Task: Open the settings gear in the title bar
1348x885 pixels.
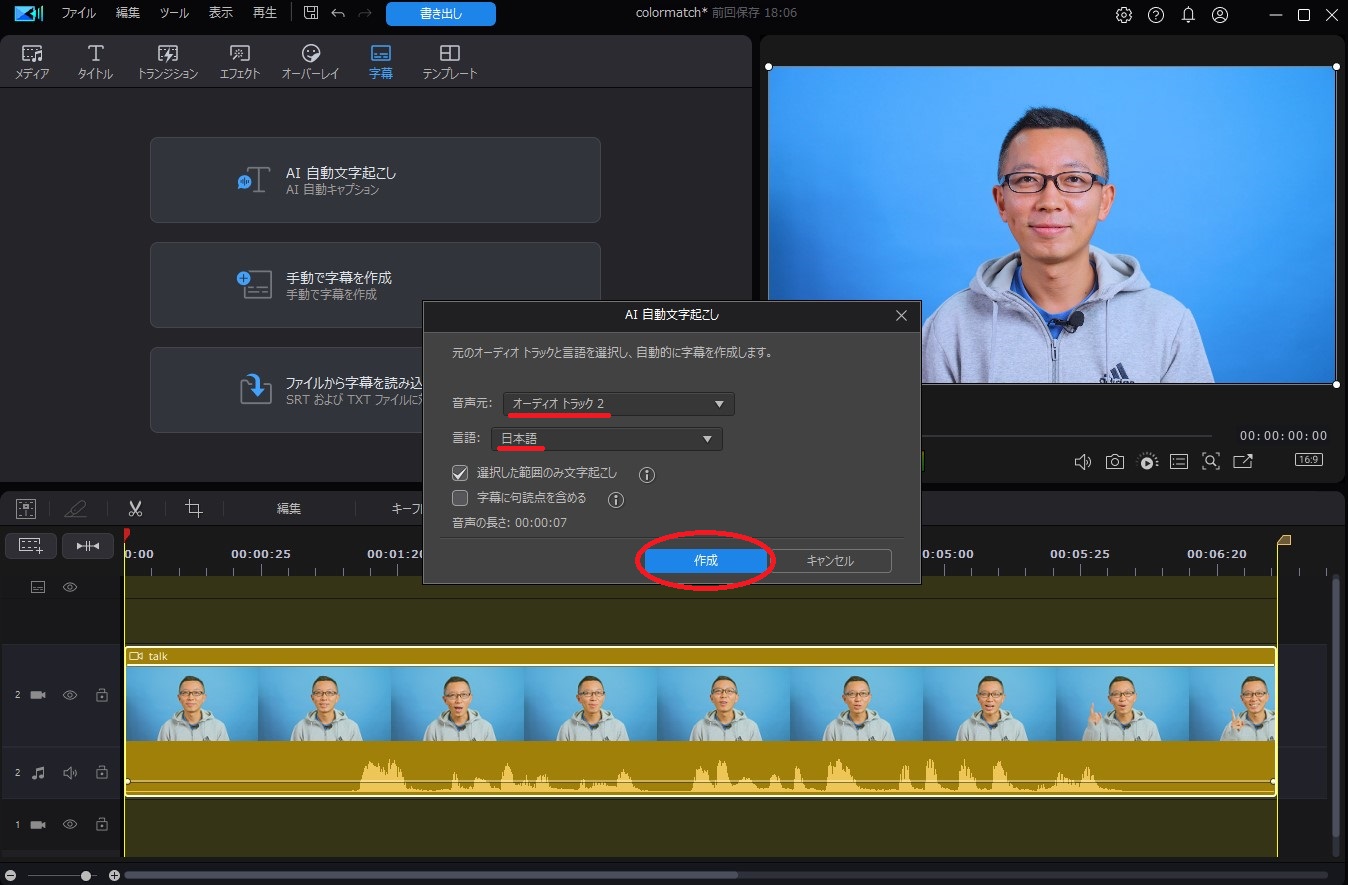Action: pos(1123,15)
